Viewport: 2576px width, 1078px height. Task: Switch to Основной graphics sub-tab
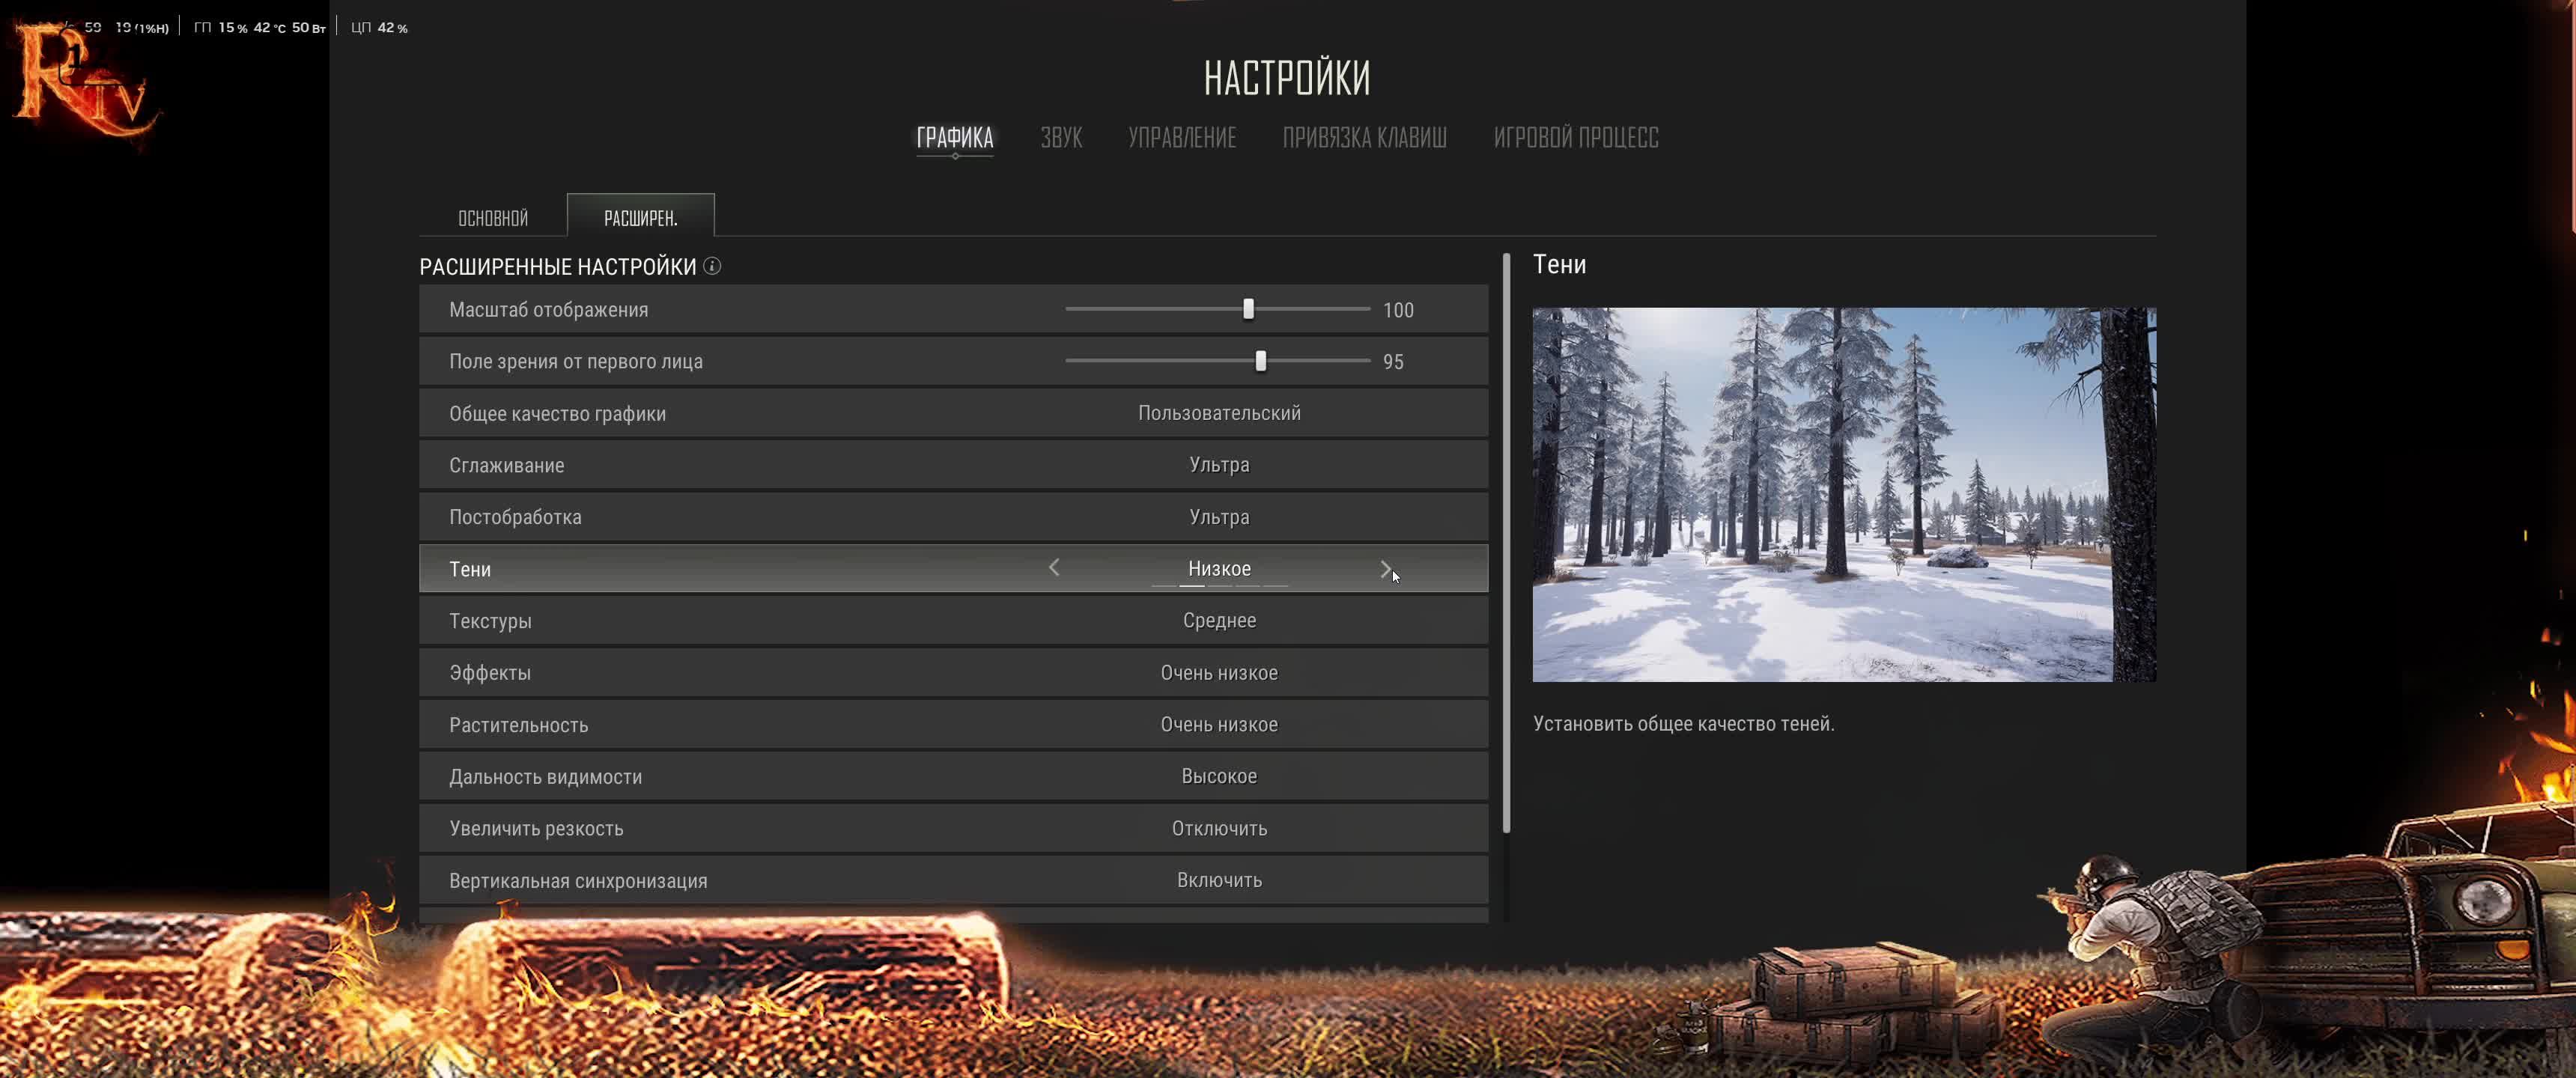click(493, 218)
